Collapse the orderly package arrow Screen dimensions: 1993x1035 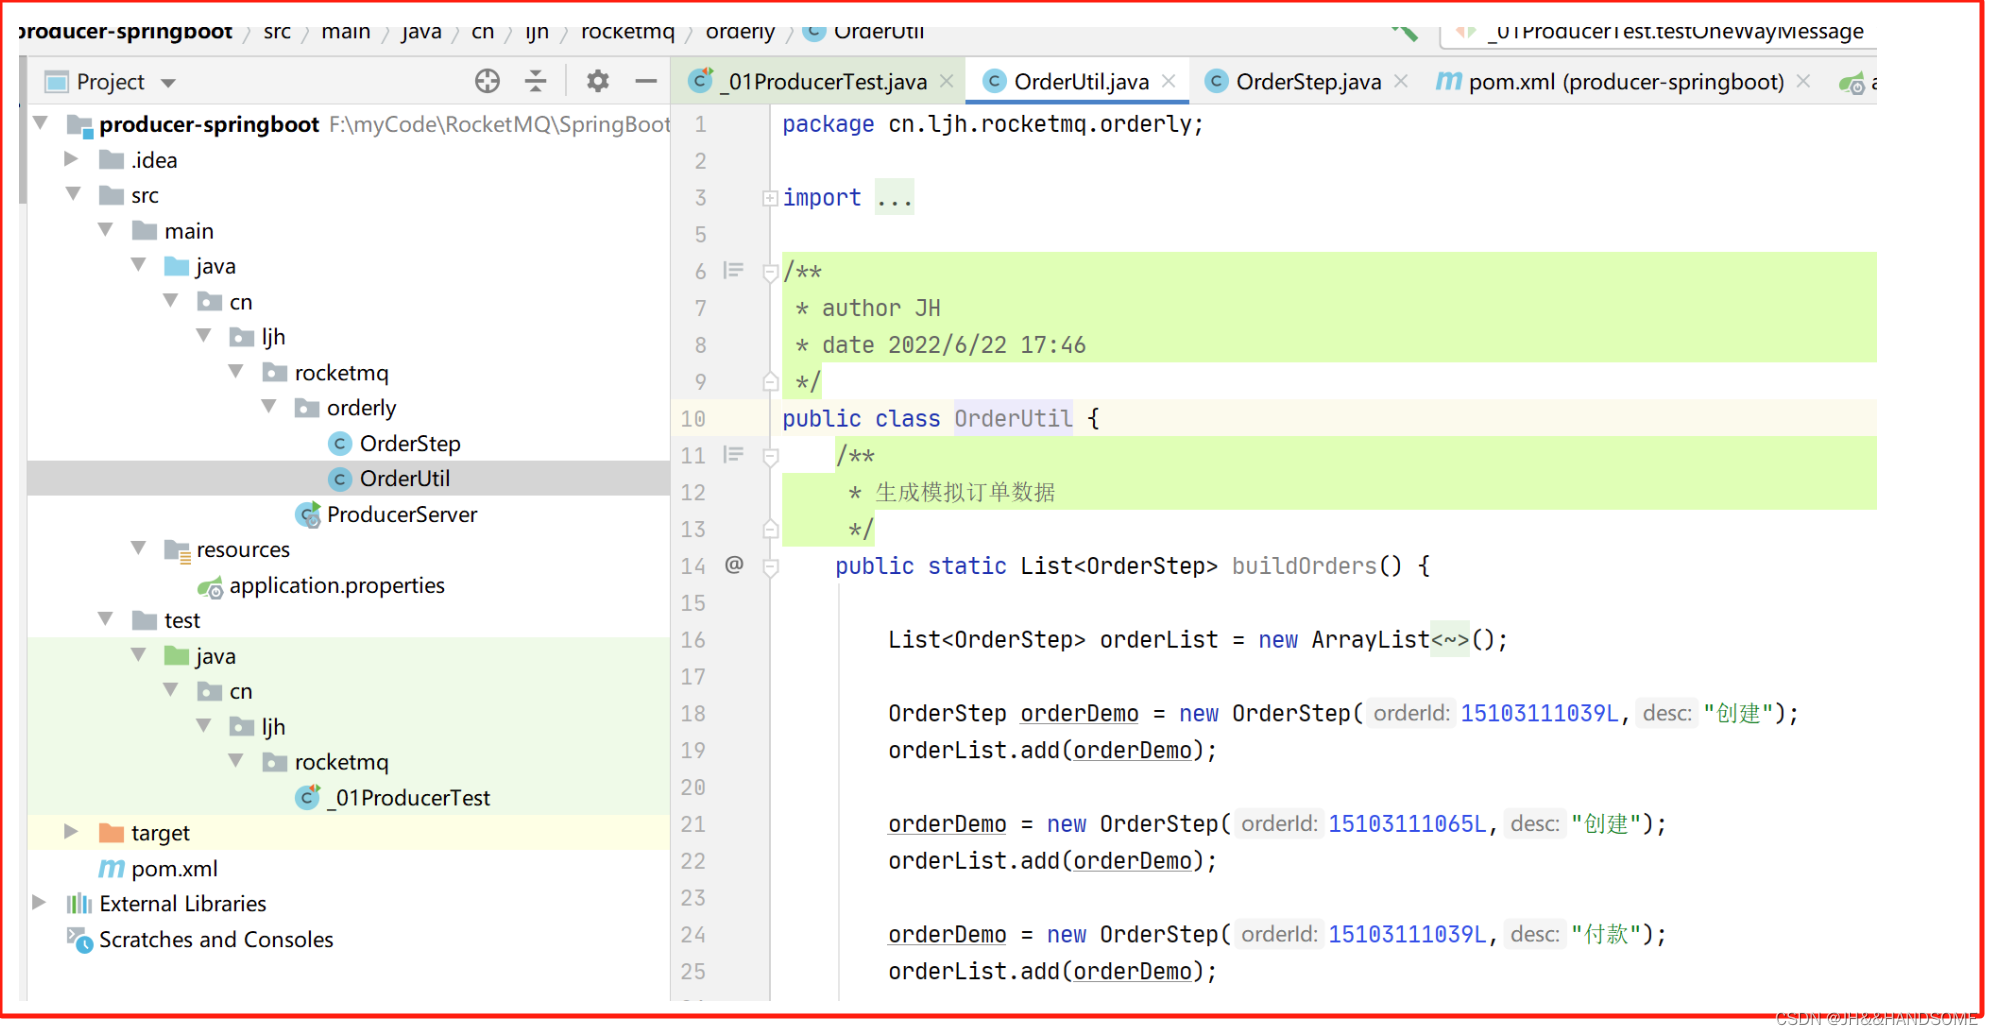point(269,407)
